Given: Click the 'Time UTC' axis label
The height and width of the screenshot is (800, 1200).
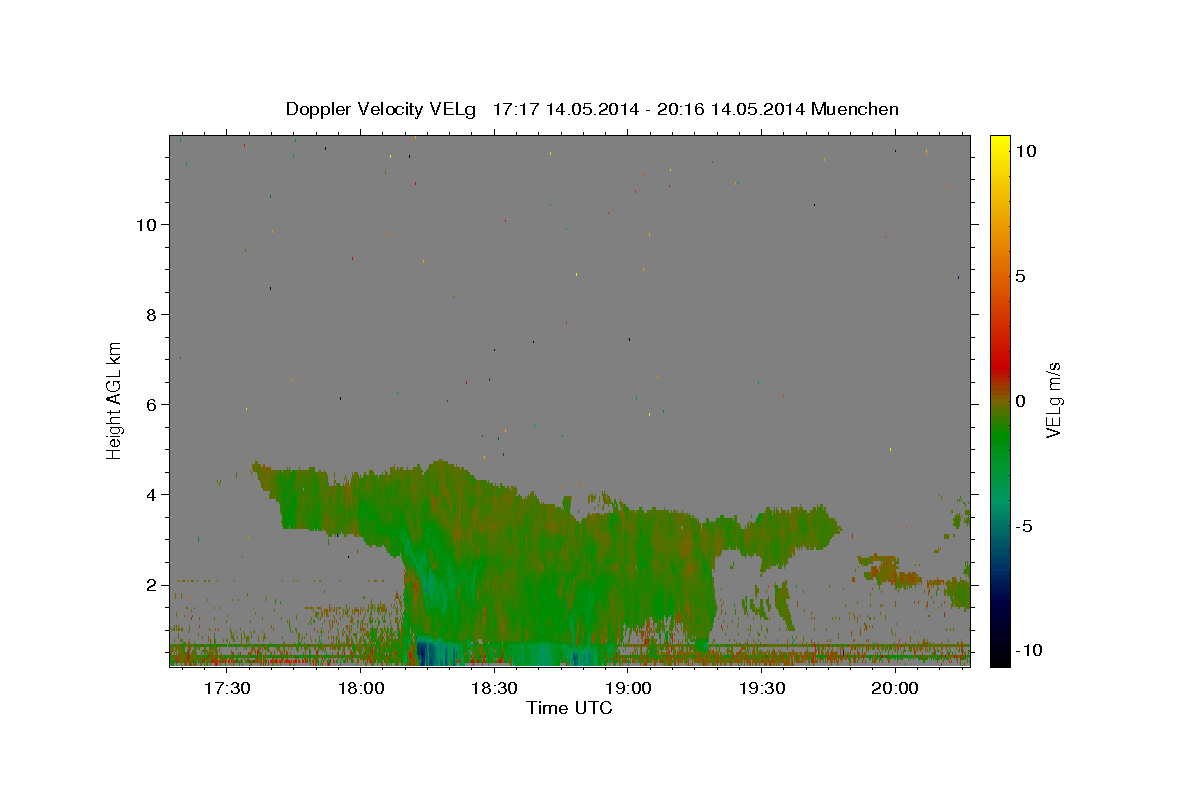Looking at the screenshot, I should click(x=569, y=708).
